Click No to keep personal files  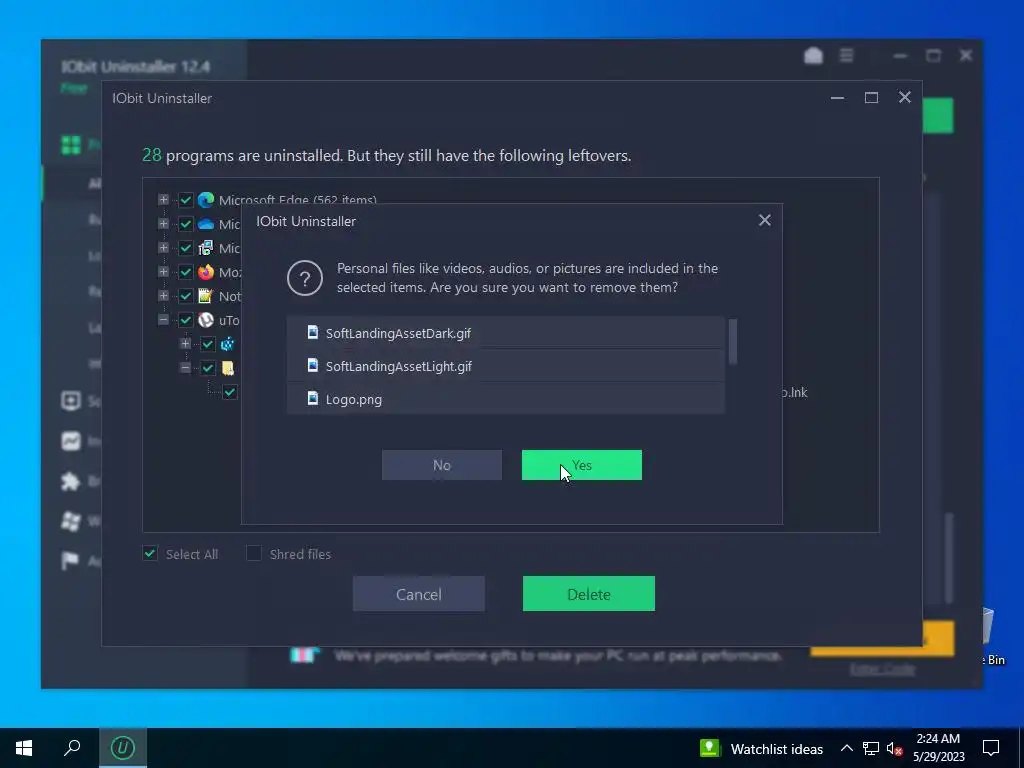[x=441, y=465]
